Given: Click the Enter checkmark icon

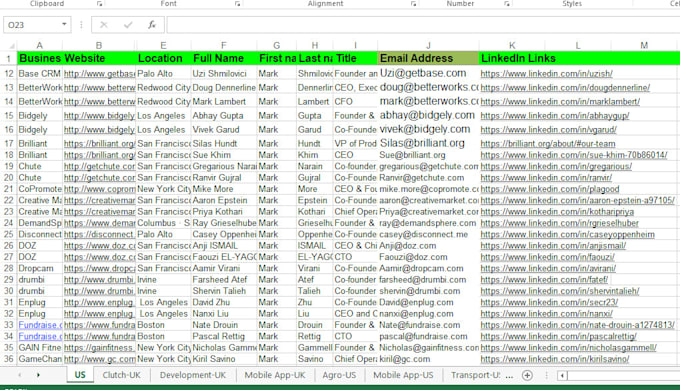Looking at the screenshot, I should click(x=128, y=25).
